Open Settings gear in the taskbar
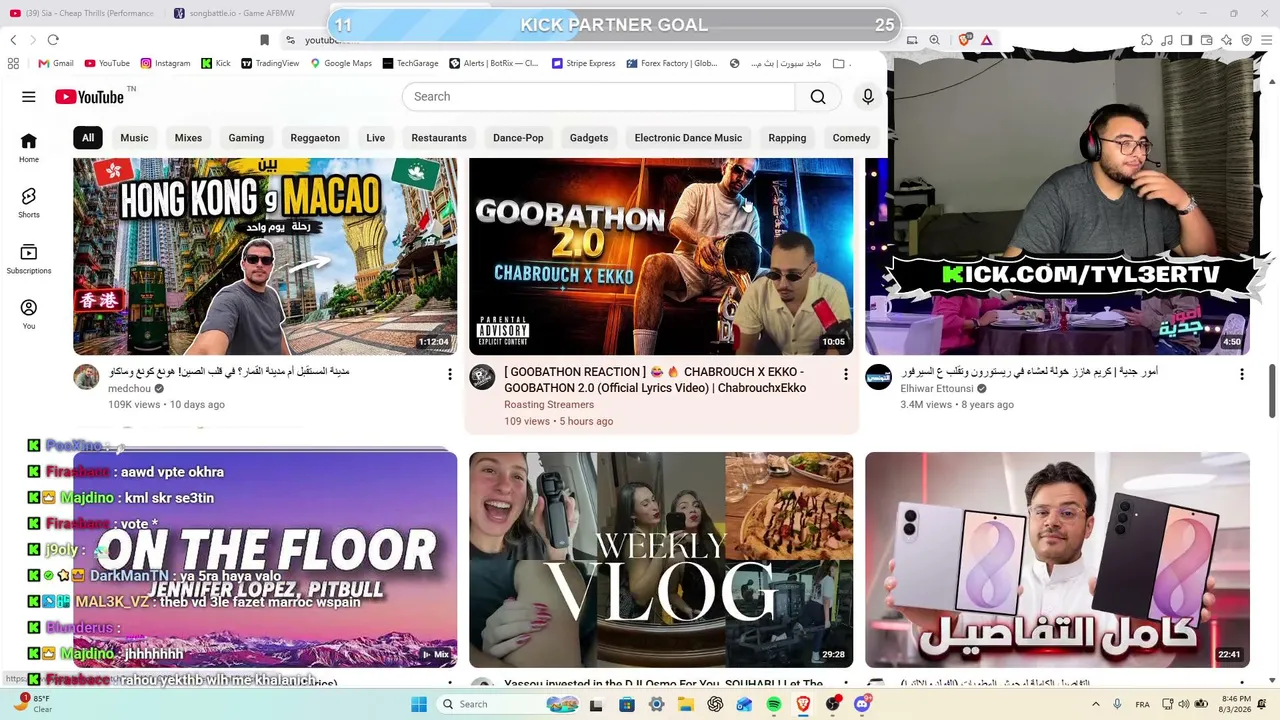Image resolution: width=1280 pixels, height=720 pixels. [x=656, y=704]
